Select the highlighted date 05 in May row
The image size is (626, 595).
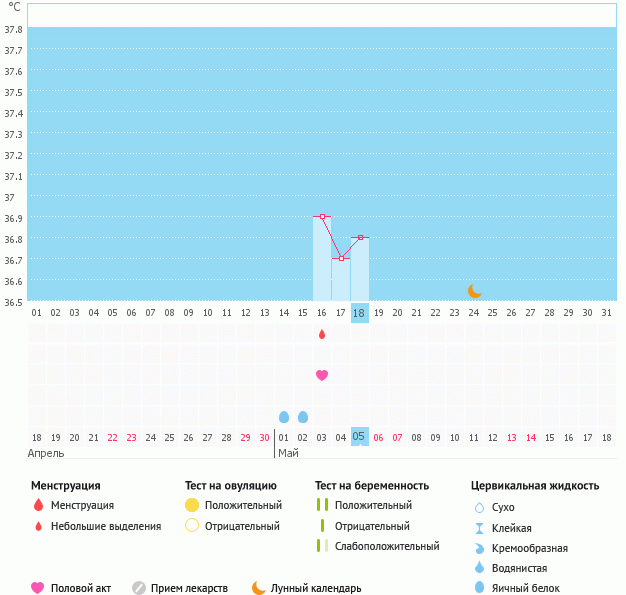360,436
